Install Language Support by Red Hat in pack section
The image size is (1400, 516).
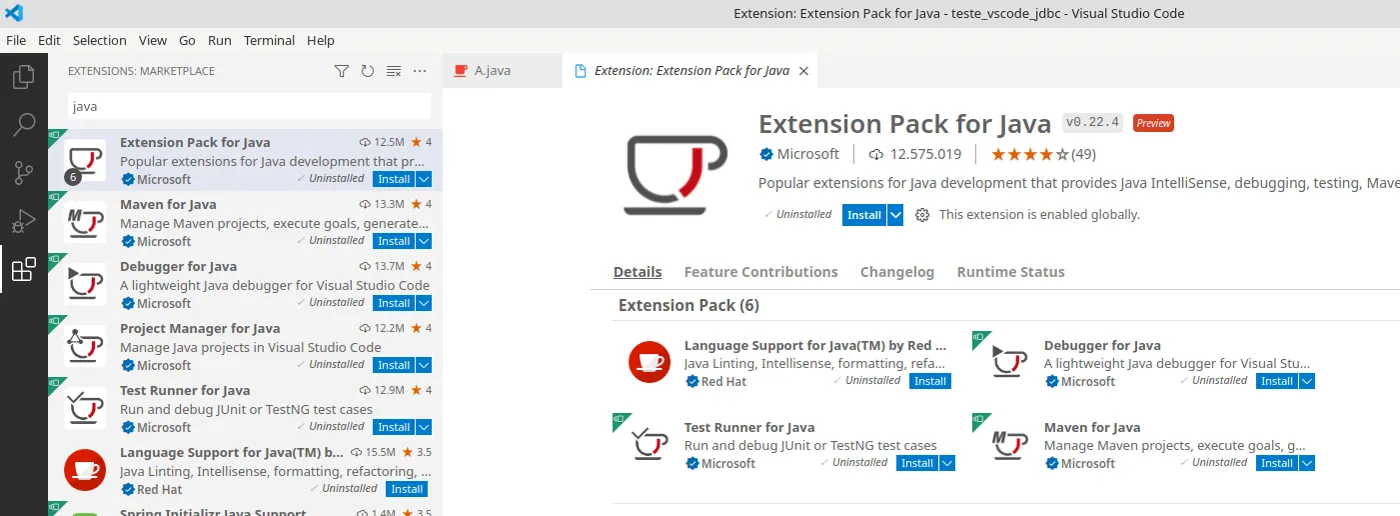point(930,381)
